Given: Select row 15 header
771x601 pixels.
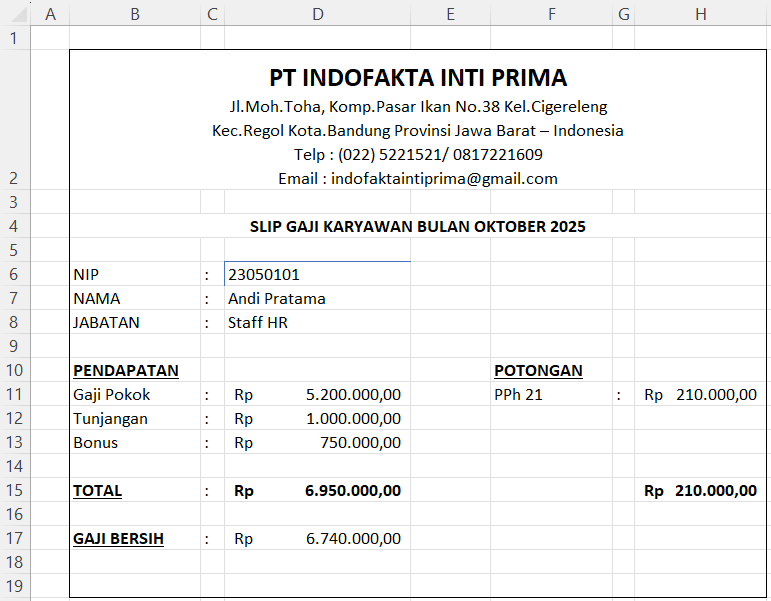Looking at the screenshot, I should point(15,490).
